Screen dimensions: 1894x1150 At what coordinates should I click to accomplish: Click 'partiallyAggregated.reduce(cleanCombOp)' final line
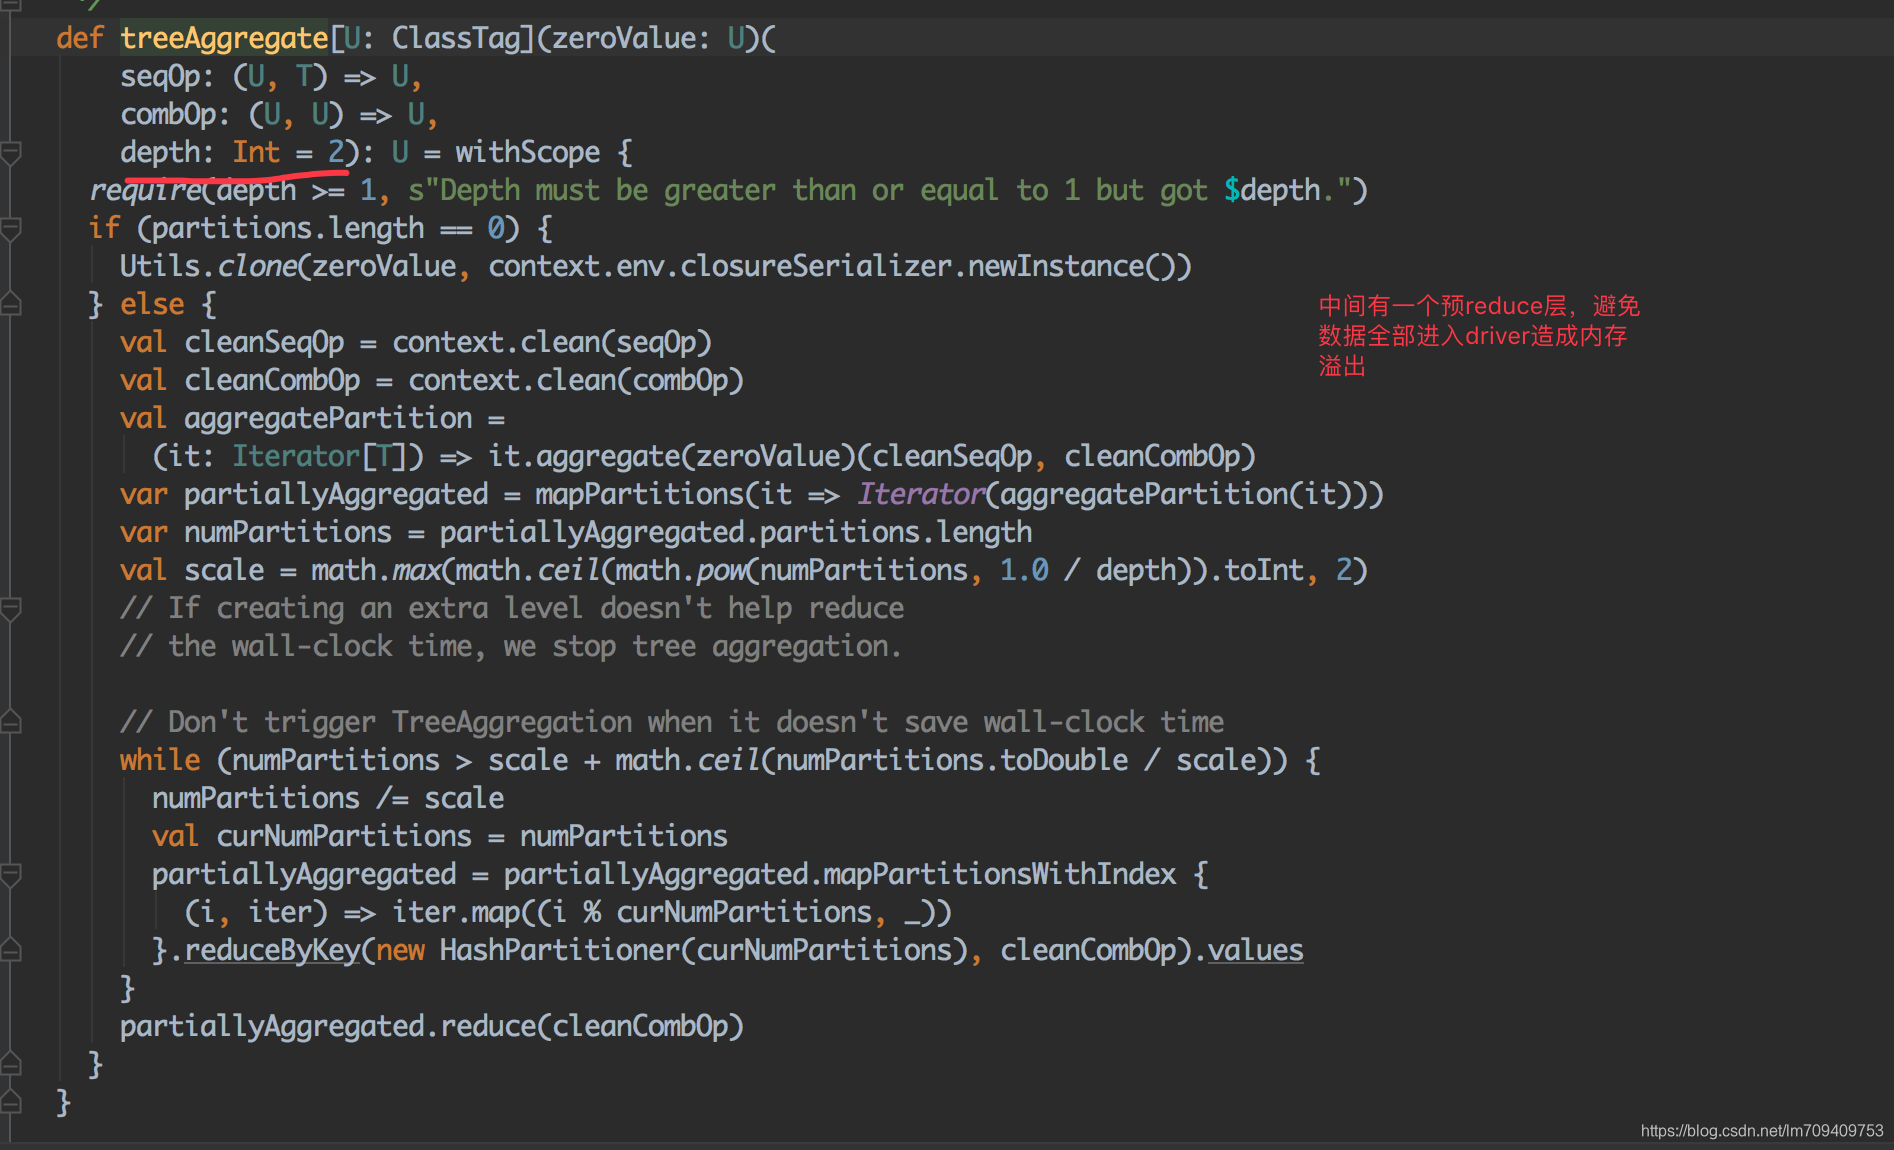pyautogui.click(x=432, y=1026)
